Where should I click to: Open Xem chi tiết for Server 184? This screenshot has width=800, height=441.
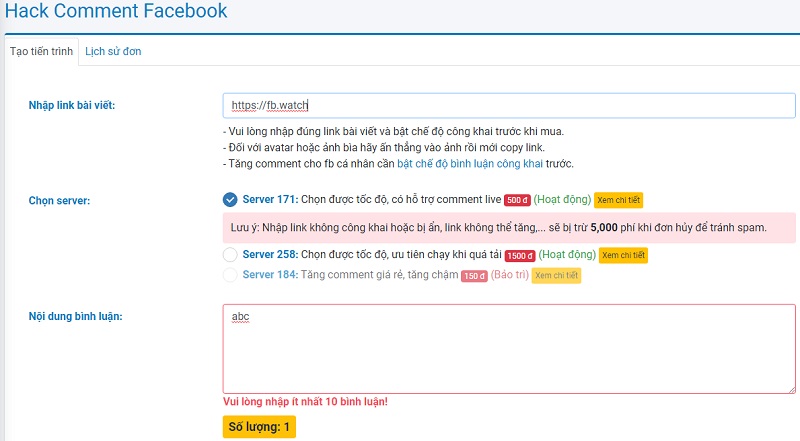coord(556,276)
